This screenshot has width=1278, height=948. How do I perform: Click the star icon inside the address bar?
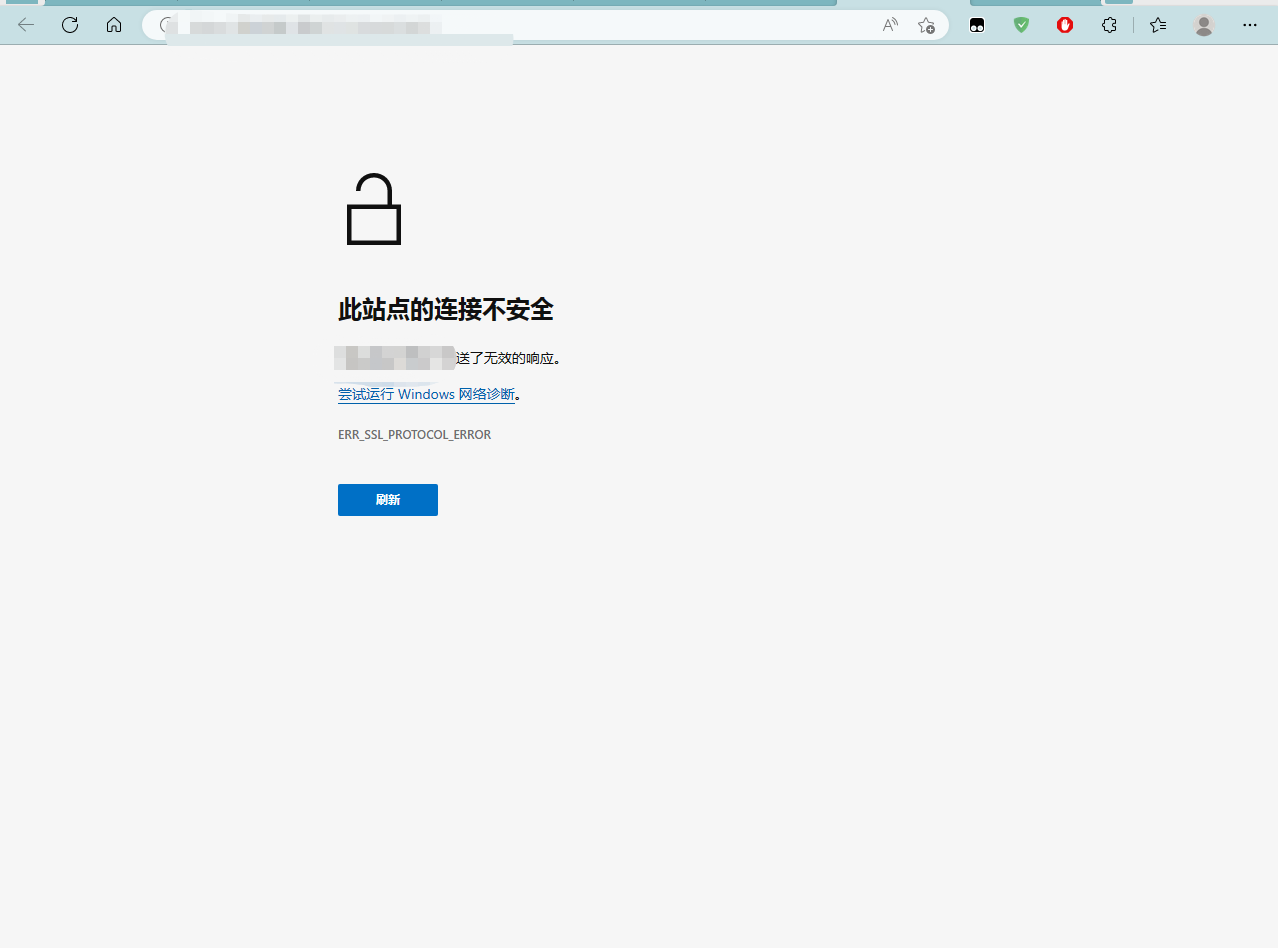coord(926,25)
